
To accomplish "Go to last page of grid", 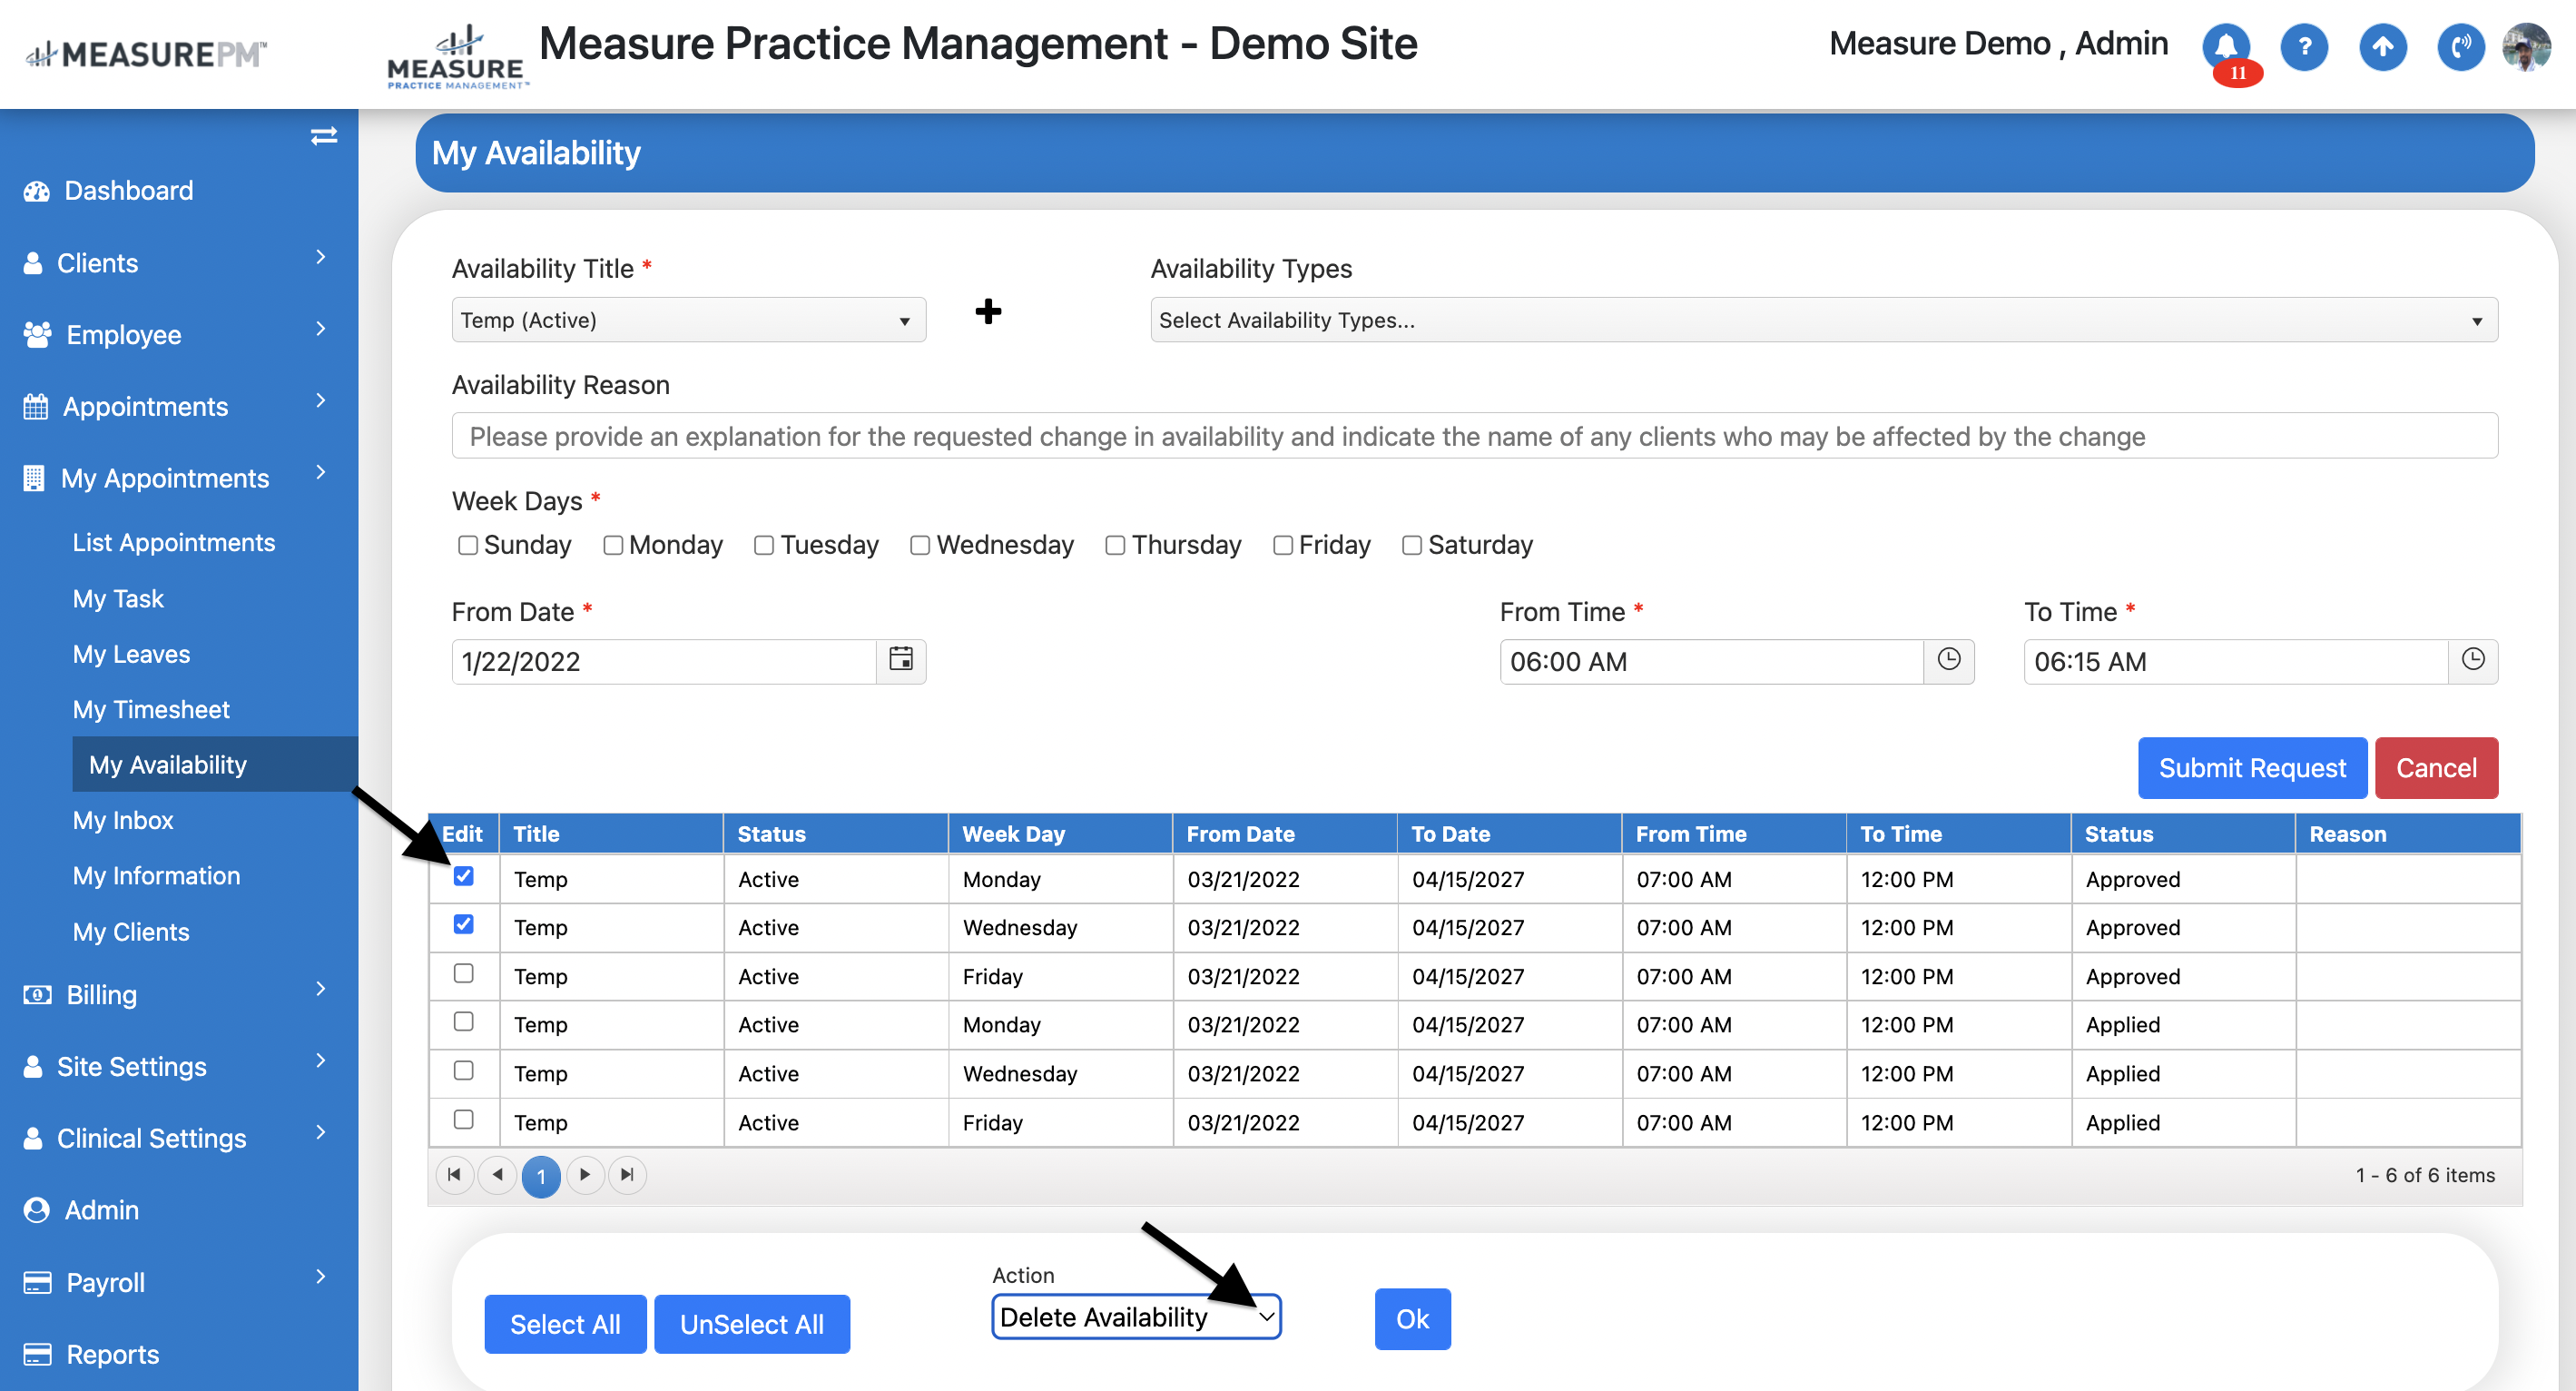I will (x=627, y=1174).
